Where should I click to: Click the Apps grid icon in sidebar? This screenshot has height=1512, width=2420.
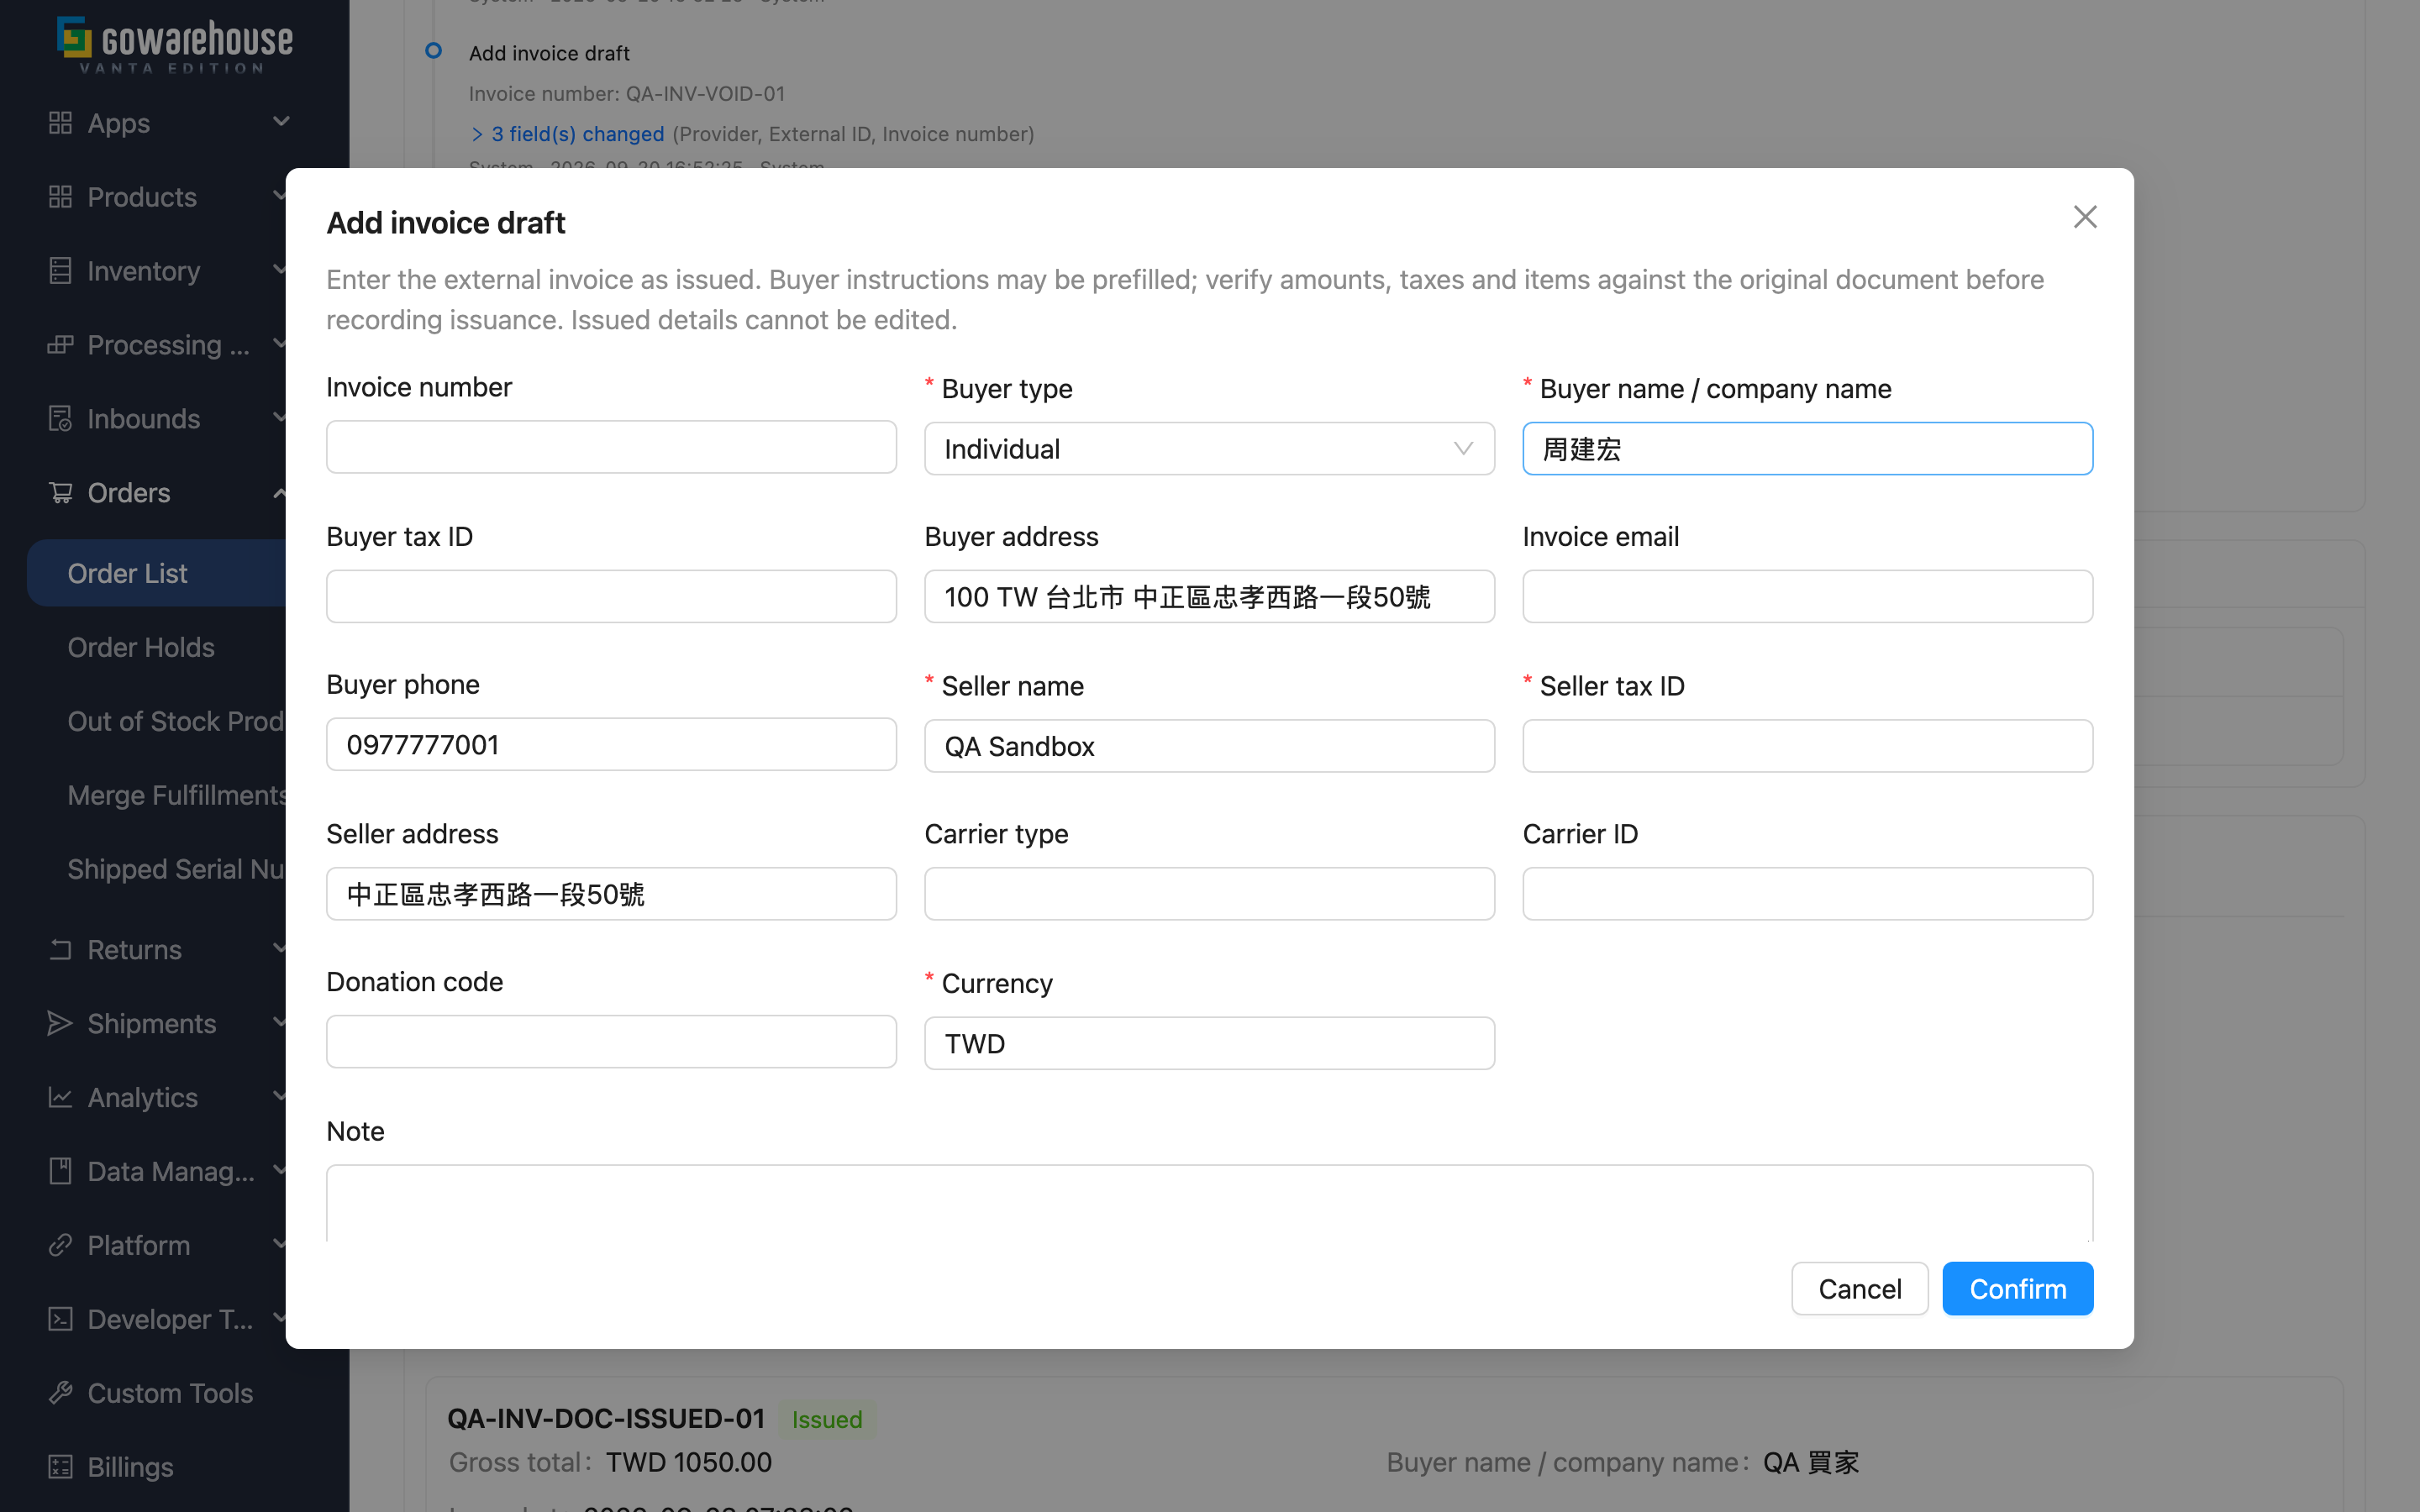coord(60,123)
